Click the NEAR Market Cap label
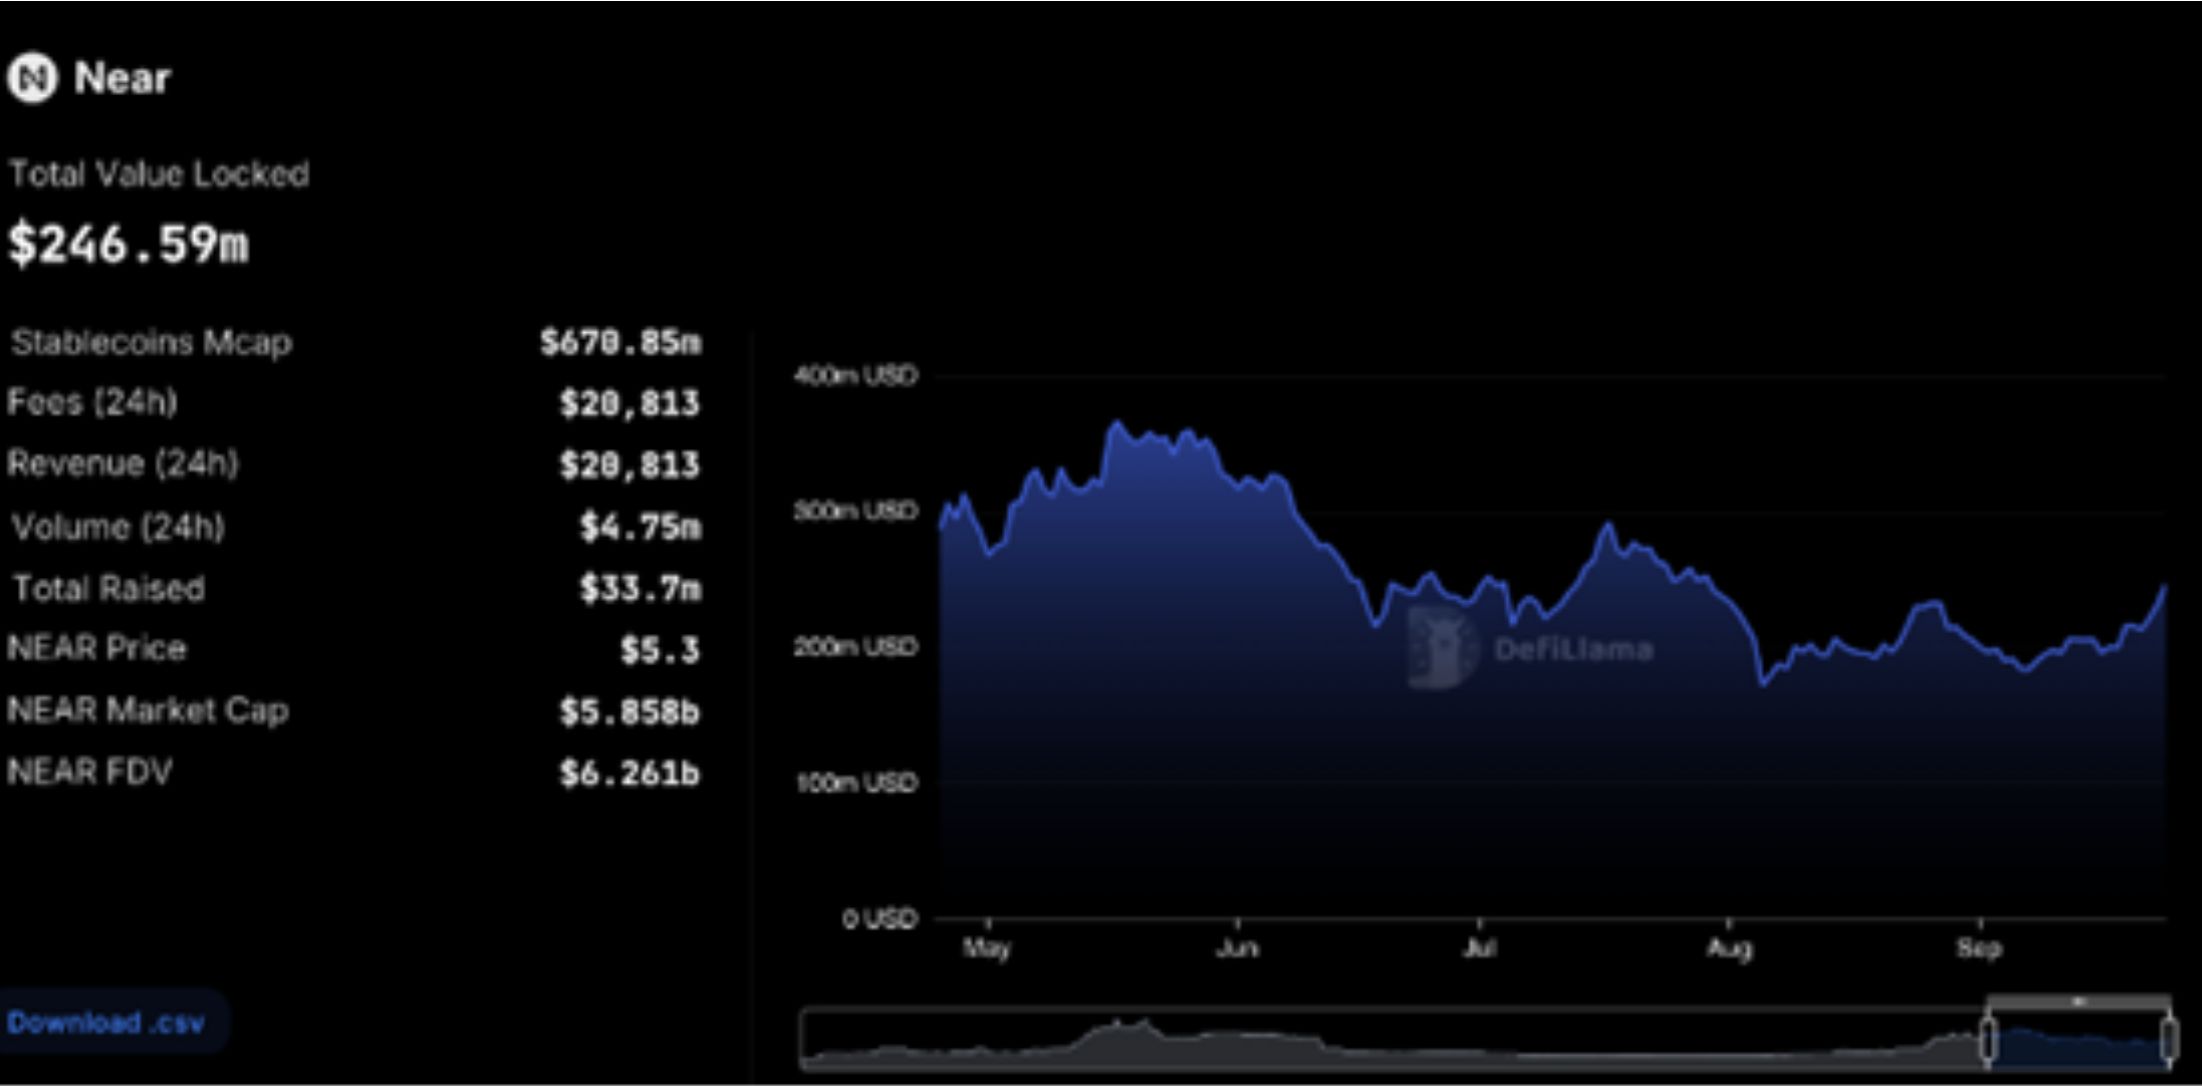 147,711
